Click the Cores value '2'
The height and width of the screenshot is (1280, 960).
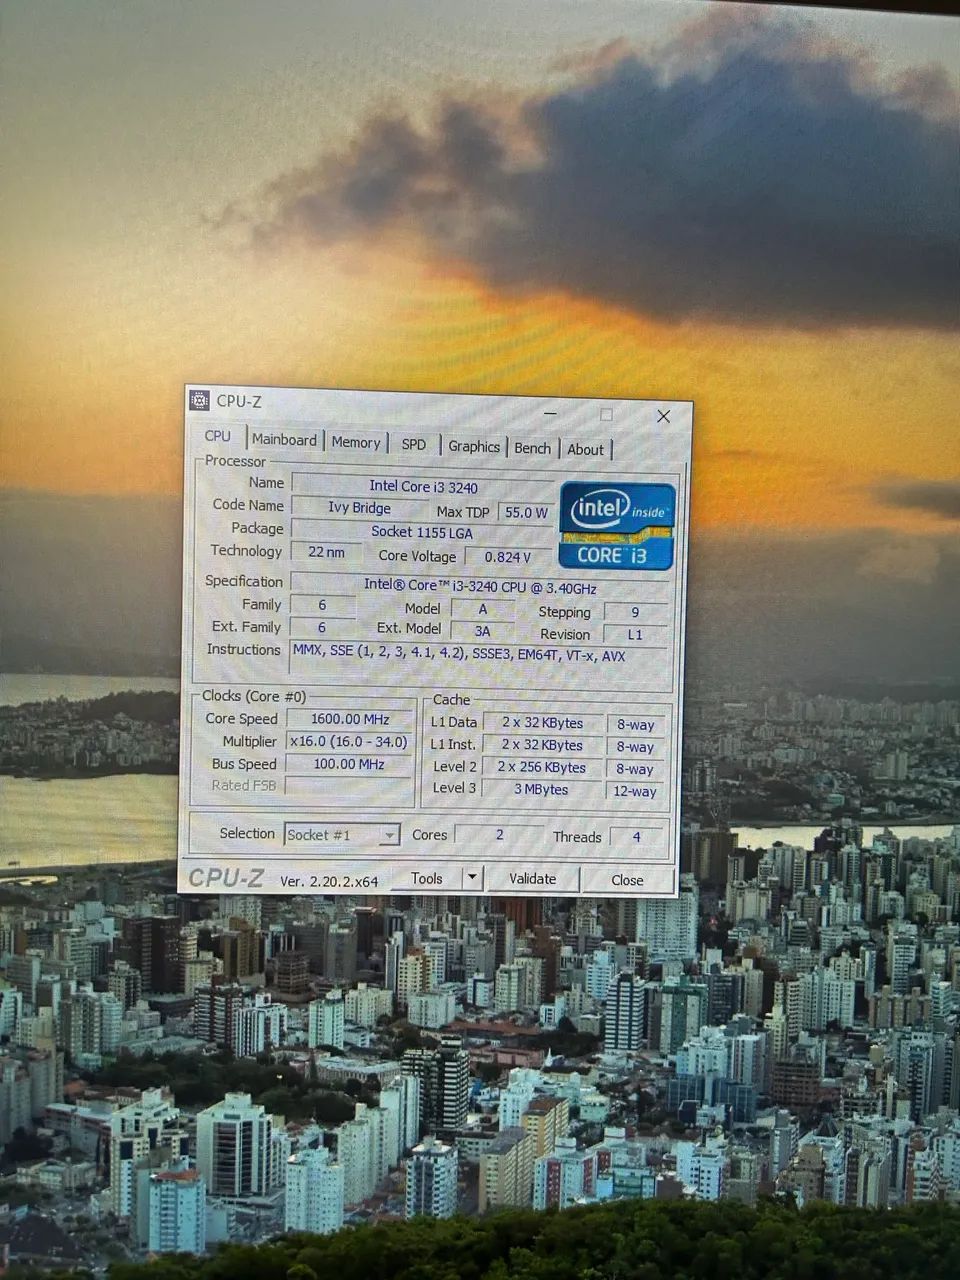point(499,834)
